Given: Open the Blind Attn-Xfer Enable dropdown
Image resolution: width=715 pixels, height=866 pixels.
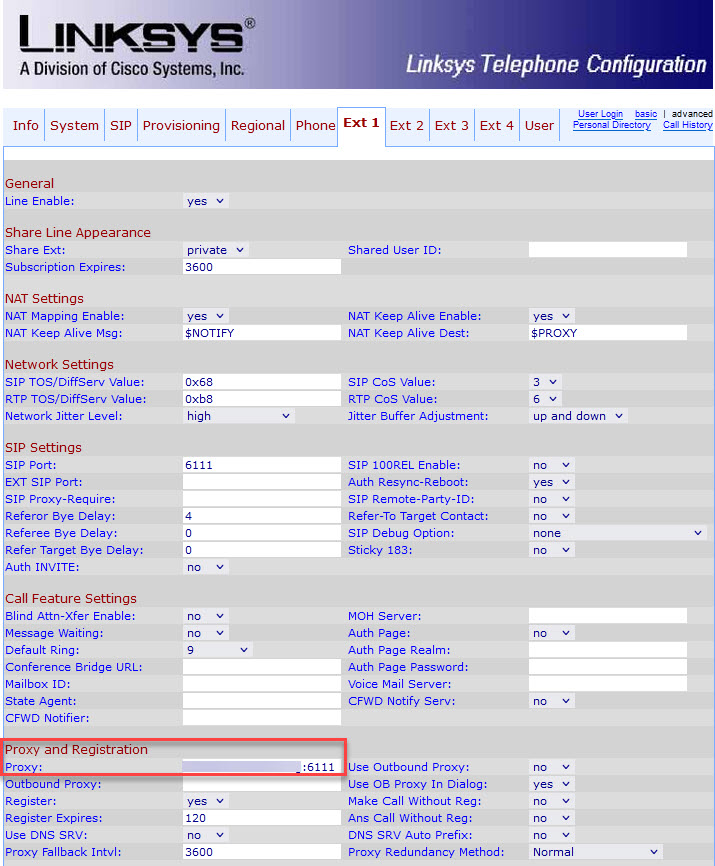Looking at the screenshot, I should [x=205, y=616].
